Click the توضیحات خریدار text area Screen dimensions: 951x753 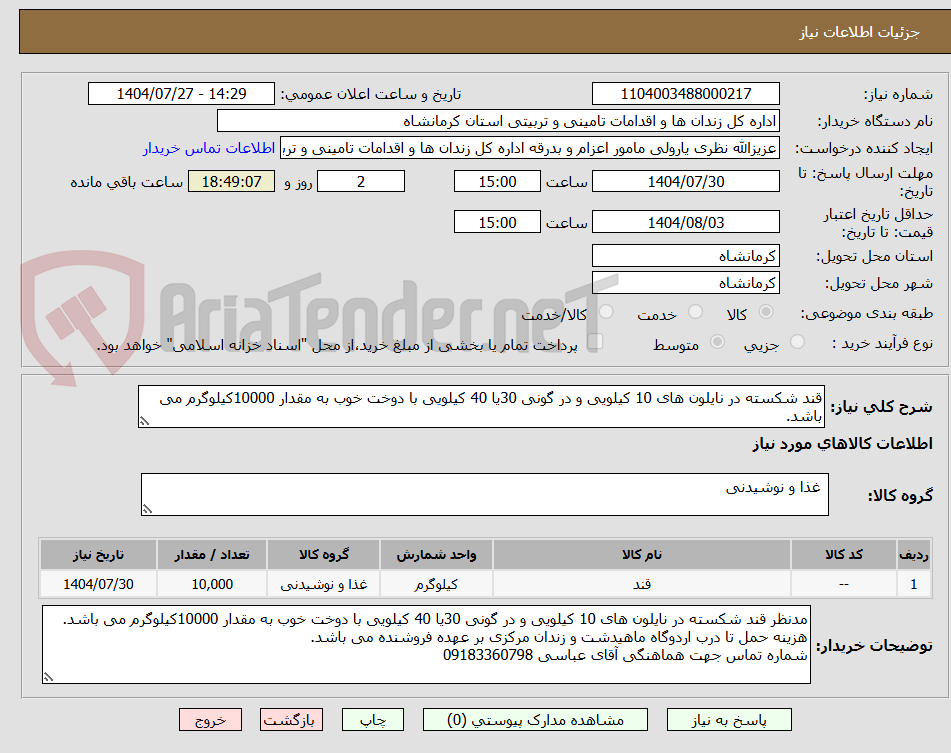[x=426, y=644]
